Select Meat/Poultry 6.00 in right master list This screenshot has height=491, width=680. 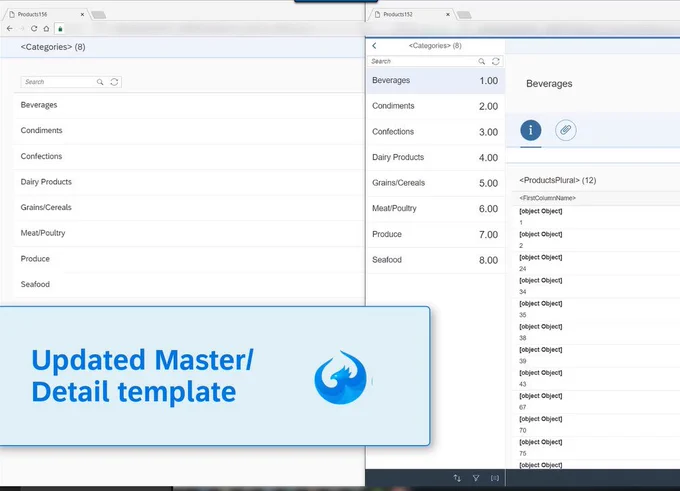[436, 209]
